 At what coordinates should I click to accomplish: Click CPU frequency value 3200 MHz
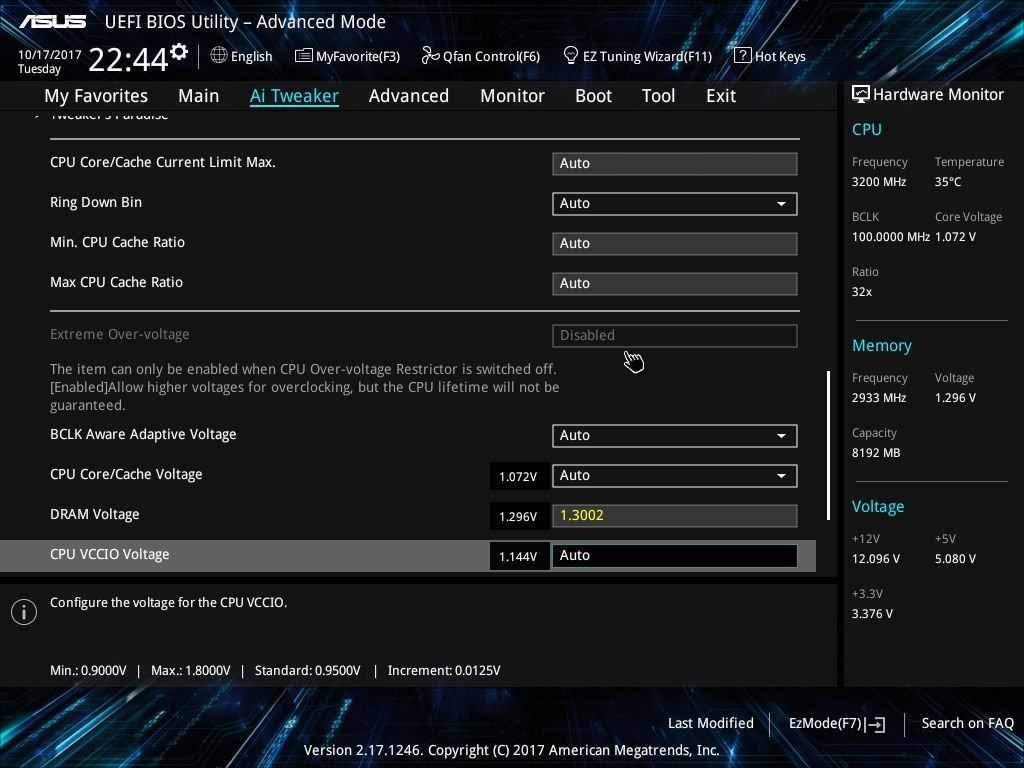coord(879,182)
